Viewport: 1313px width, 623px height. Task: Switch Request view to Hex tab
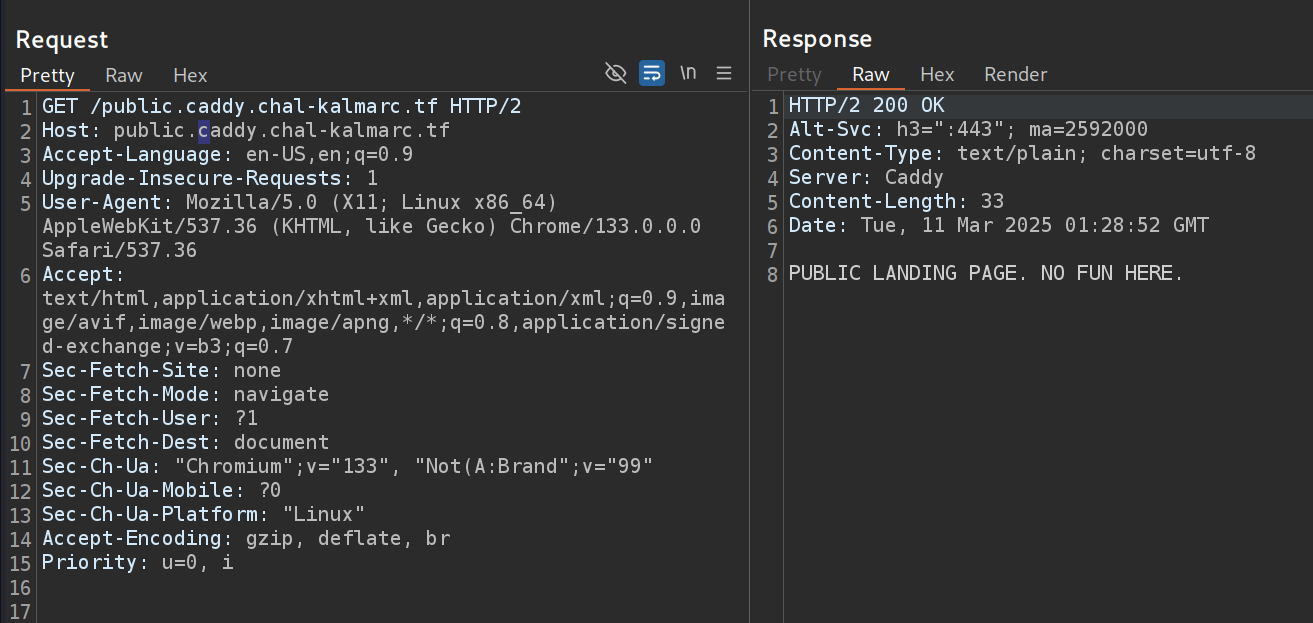point(190,75)
